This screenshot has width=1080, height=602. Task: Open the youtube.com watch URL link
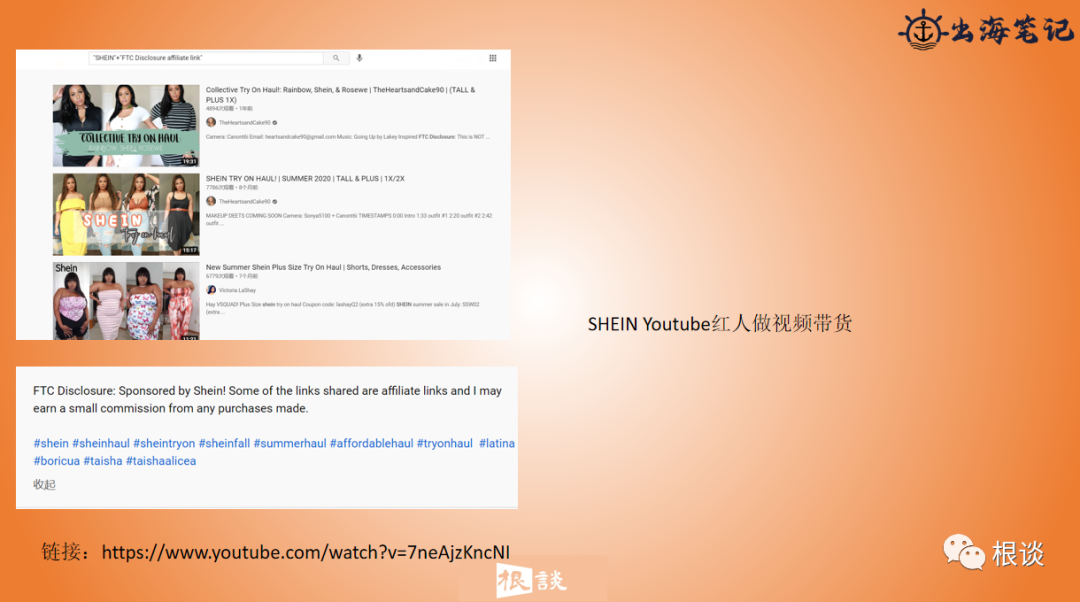[305, 552]
